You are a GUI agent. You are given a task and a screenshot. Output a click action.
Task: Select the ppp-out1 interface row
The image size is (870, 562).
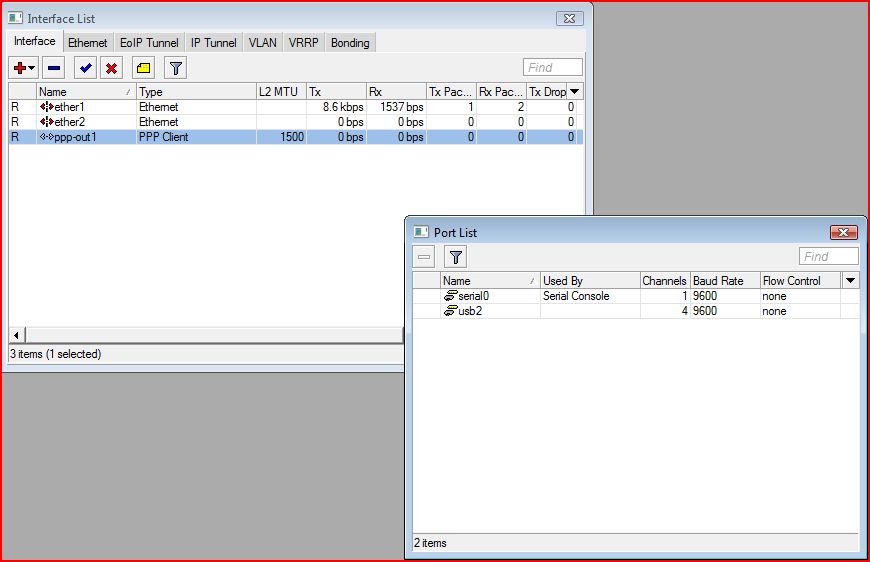pos(296,137)
